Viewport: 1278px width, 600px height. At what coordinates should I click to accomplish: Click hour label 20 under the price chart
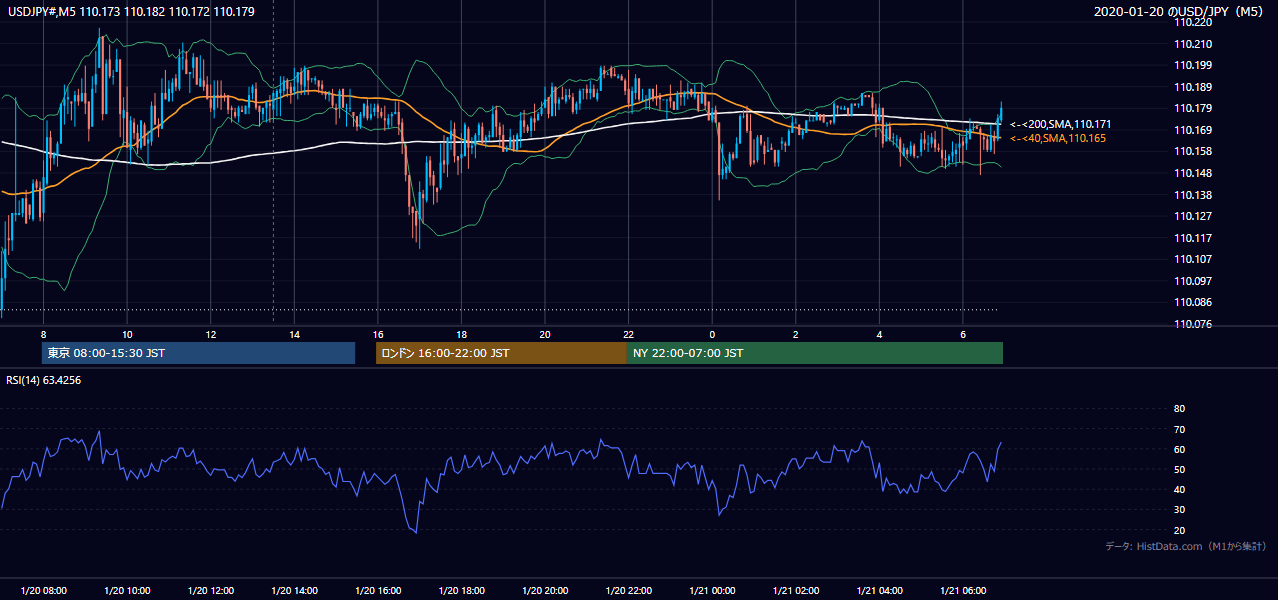(544, 334)
